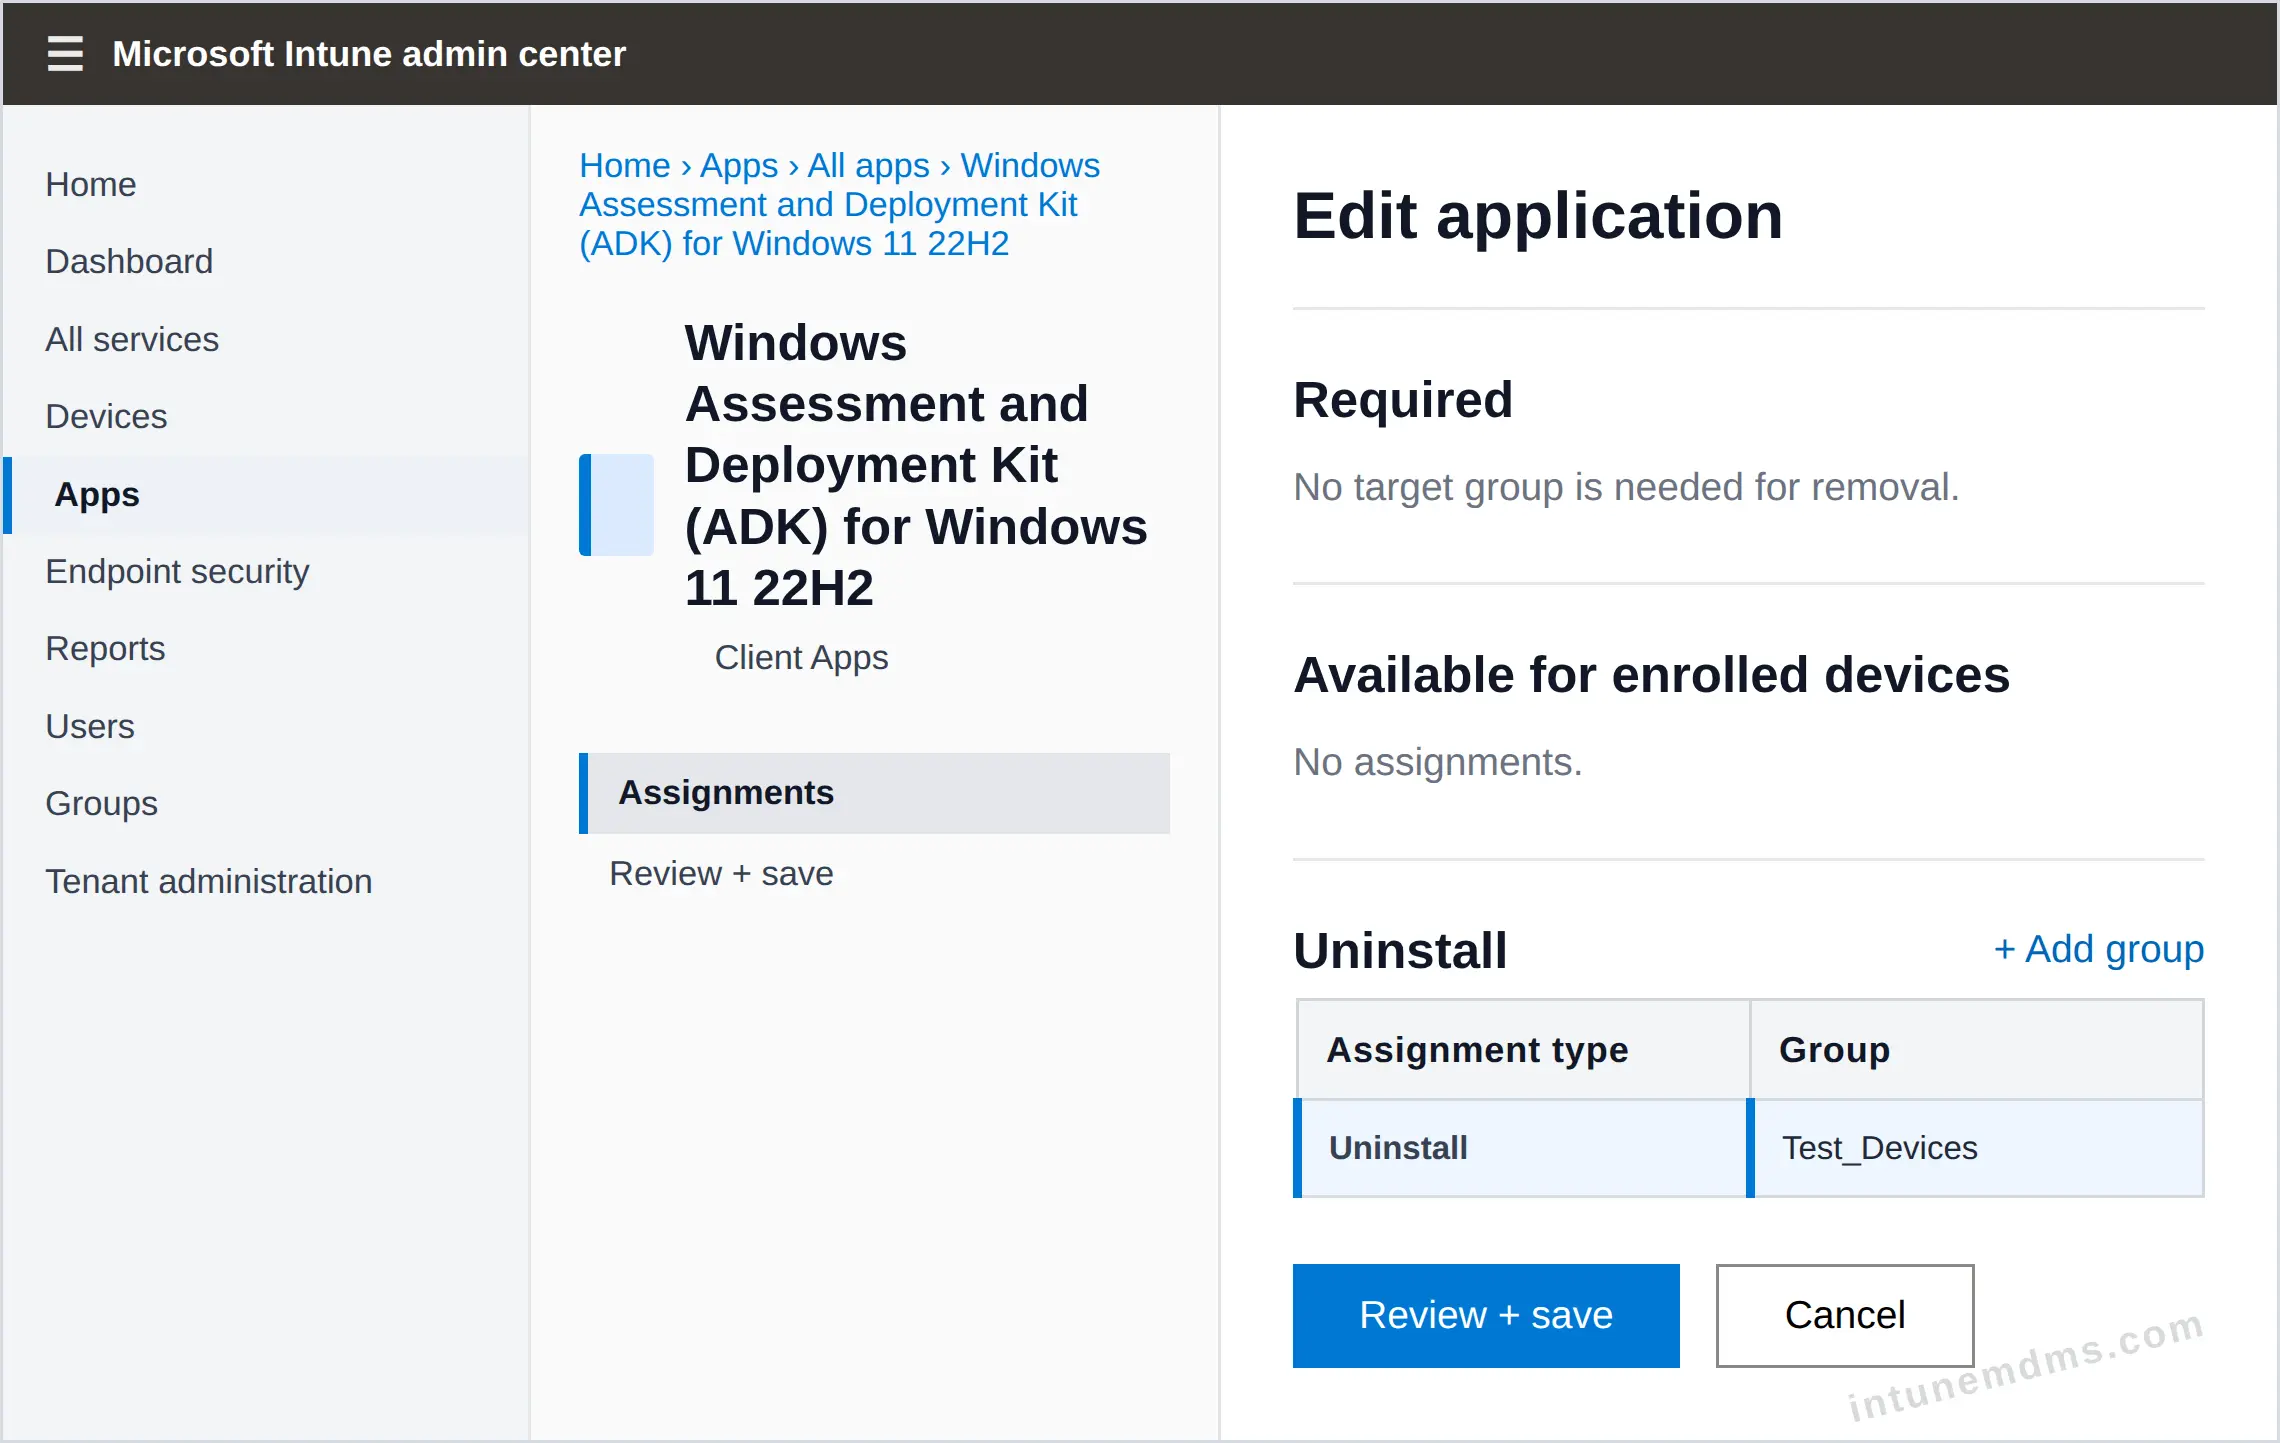Follow the All apps breadcrumb link
The height and width of the screenshot is (1443, 2280).
869,165
